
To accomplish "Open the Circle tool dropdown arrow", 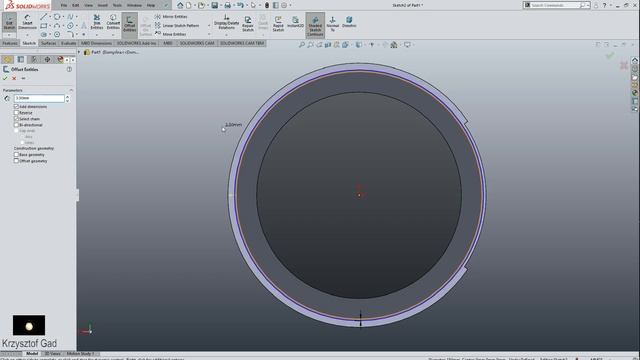I will coord(63,17).
